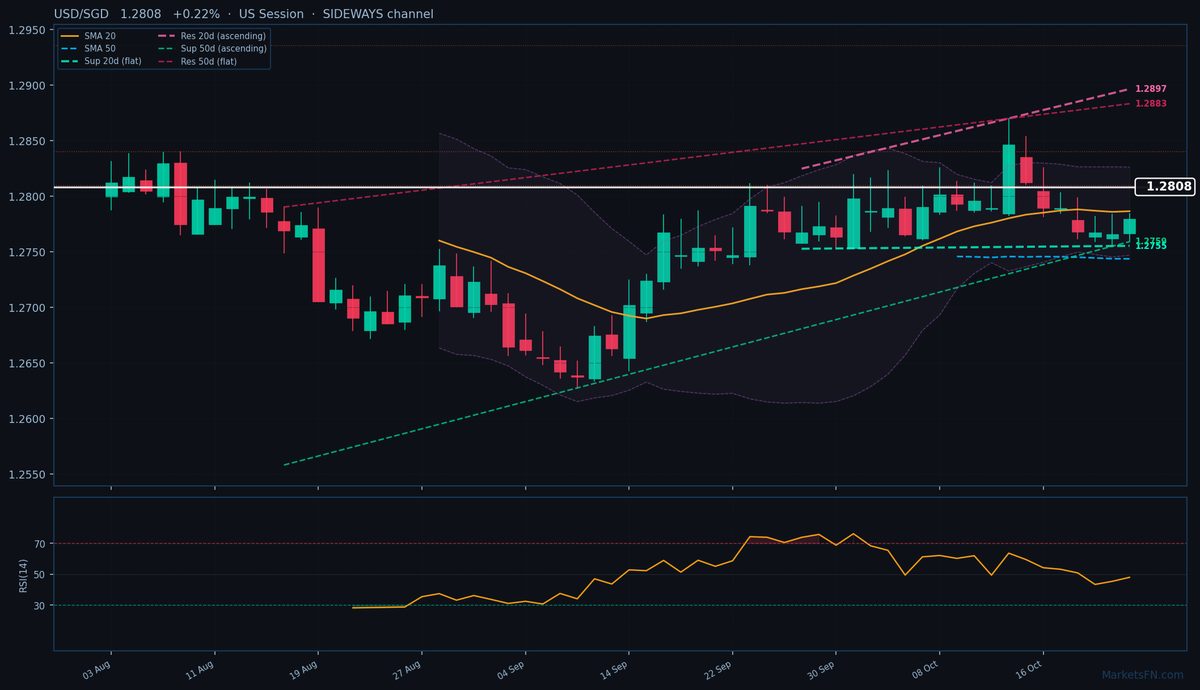Click the orange SMA 20 line sample in legend

coord(69,36)
